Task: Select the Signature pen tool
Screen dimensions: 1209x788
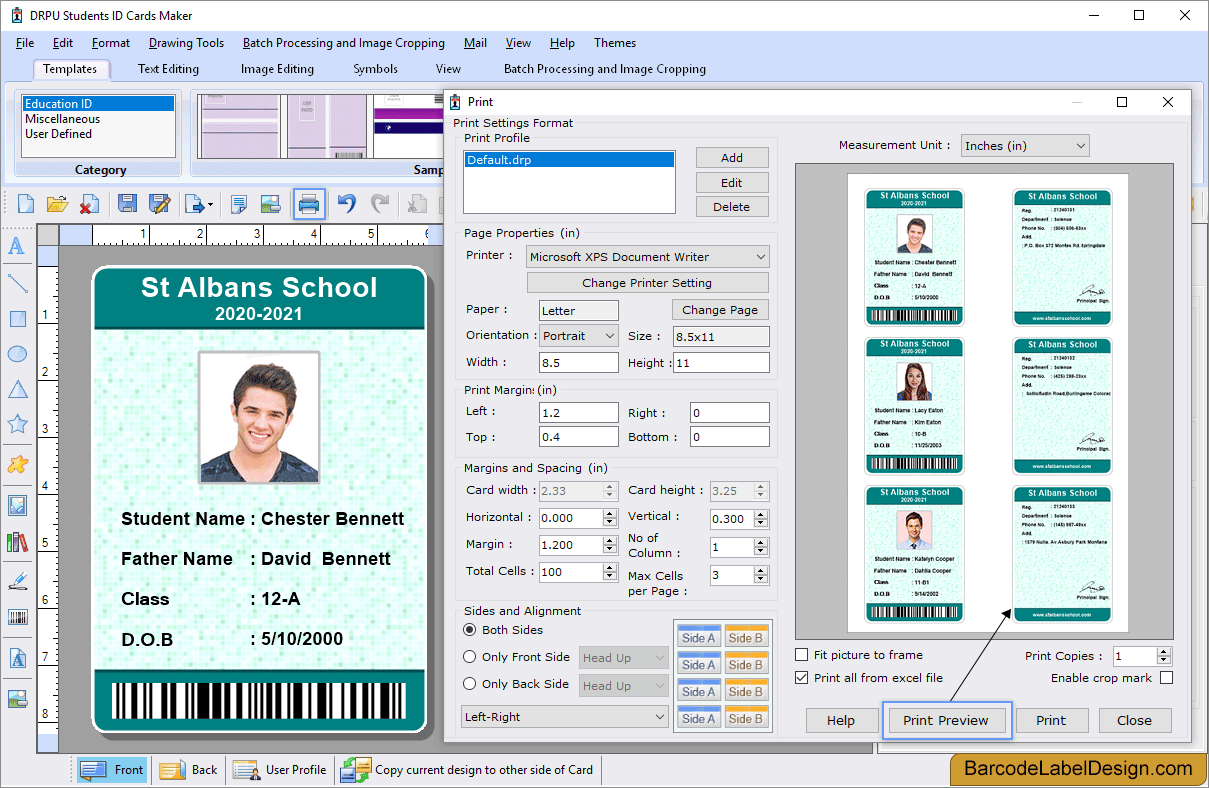Action: (16, 579)
